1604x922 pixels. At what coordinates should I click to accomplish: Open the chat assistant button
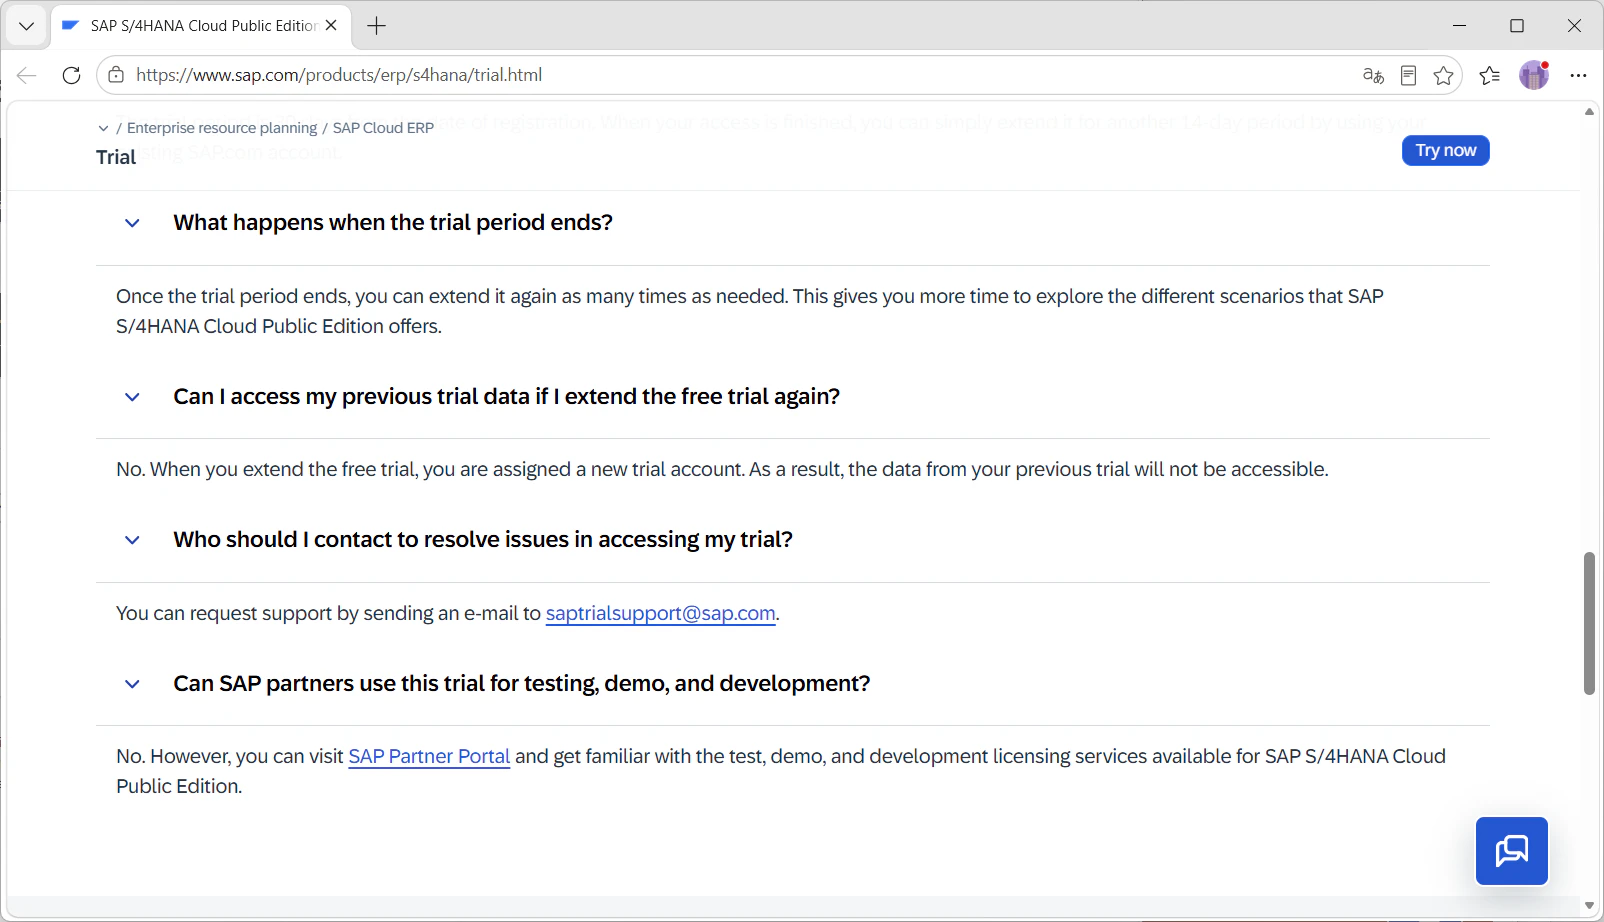point(1511,851)
